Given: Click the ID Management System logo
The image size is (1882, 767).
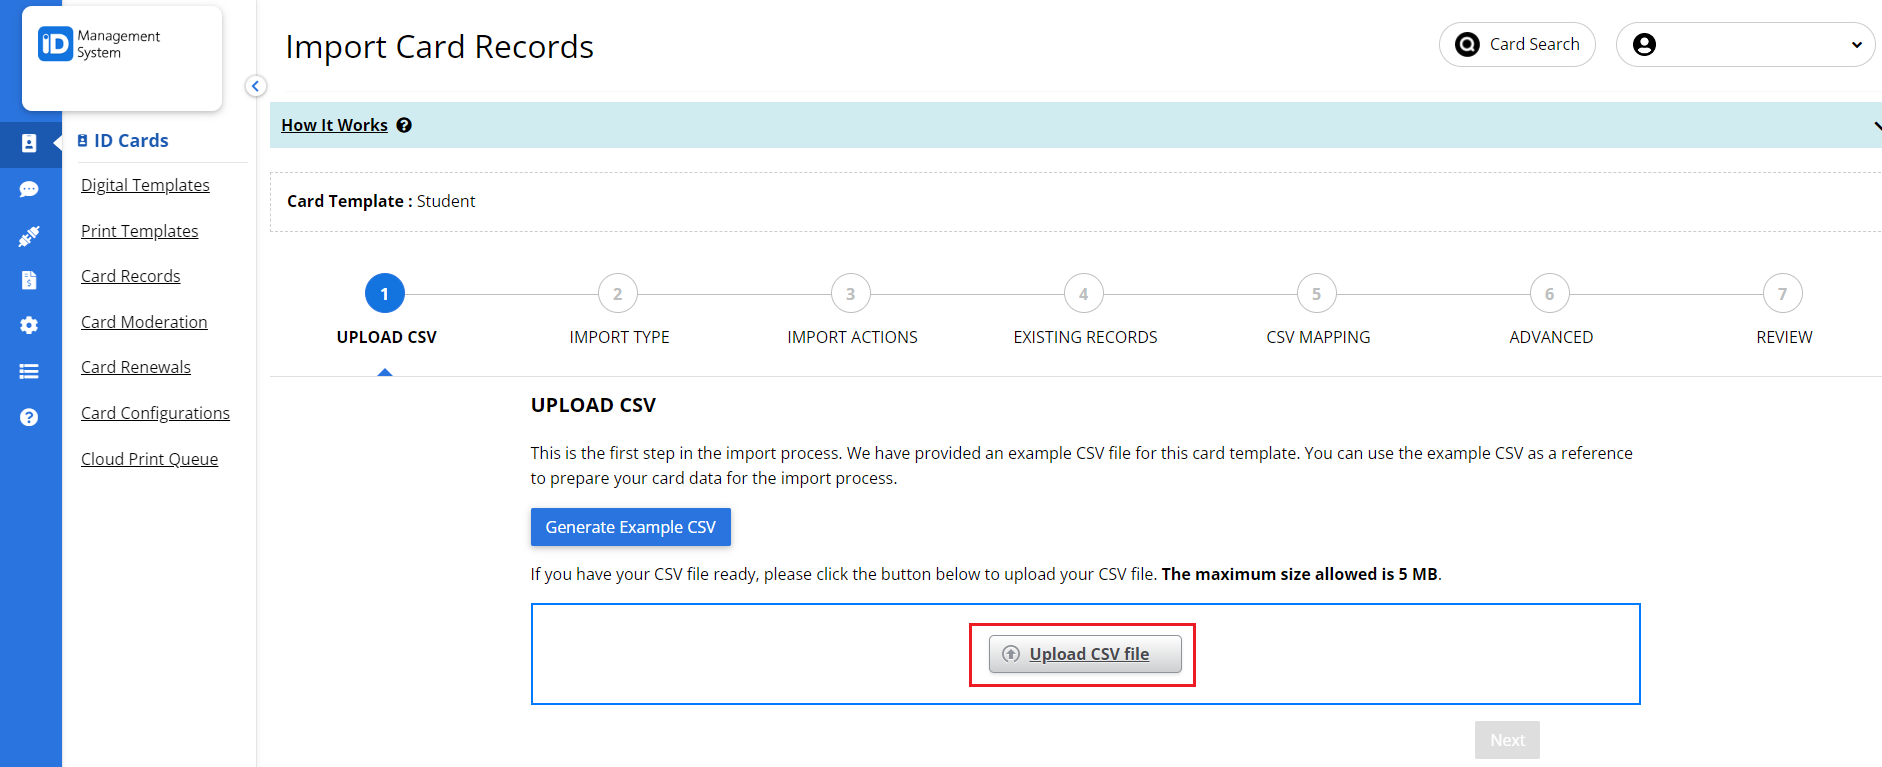Looking at the screenshot, I should point(99,44).
